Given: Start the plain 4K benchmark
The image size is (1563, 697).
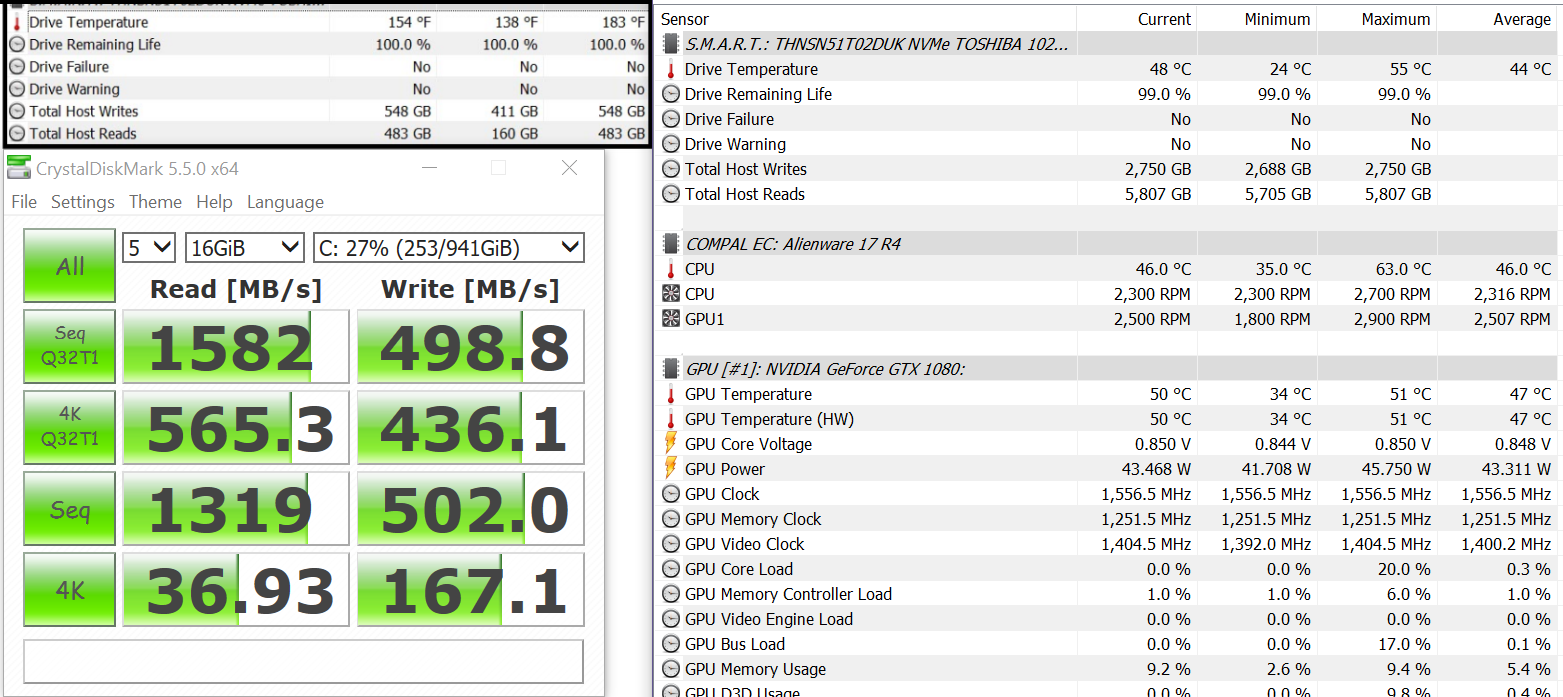Looking at the screenshot, I should (69, 589).
